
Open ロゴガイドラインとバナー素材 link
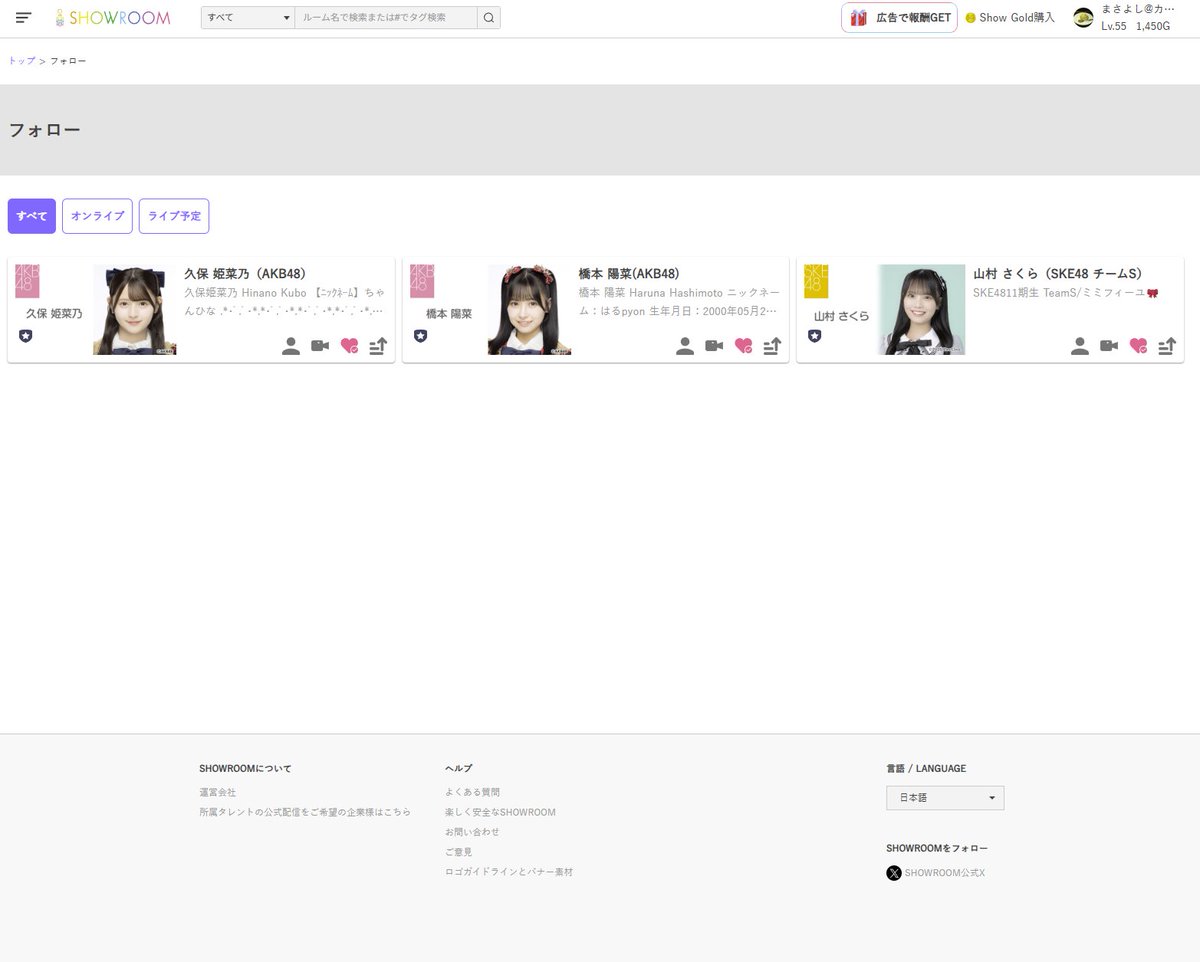pos(509,872)
